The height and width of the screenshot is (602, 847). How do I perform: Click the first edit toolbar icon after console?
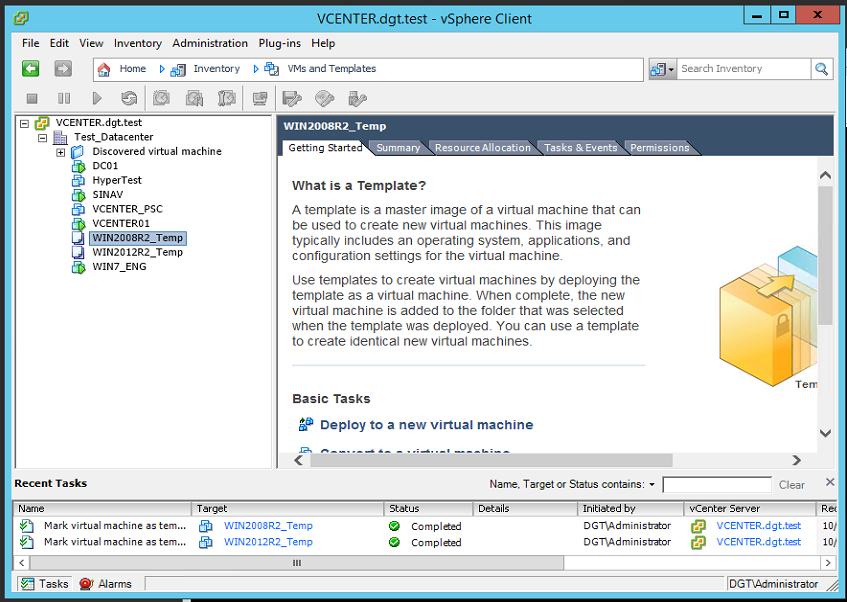click(292, 98)
